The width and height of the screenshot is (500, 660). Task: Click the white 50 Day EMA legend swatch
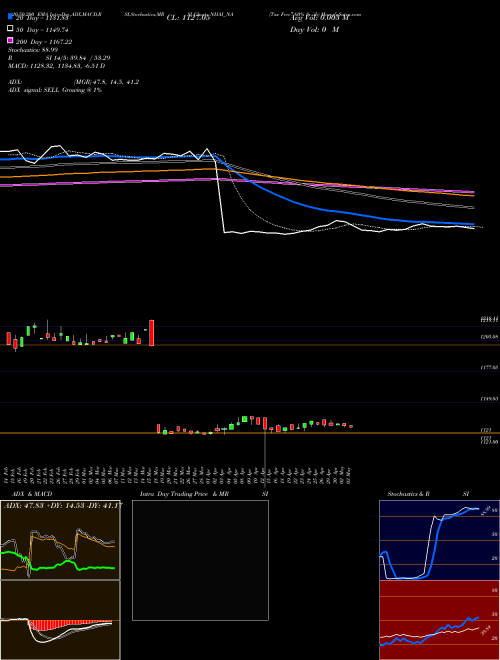tap(11, 29)
